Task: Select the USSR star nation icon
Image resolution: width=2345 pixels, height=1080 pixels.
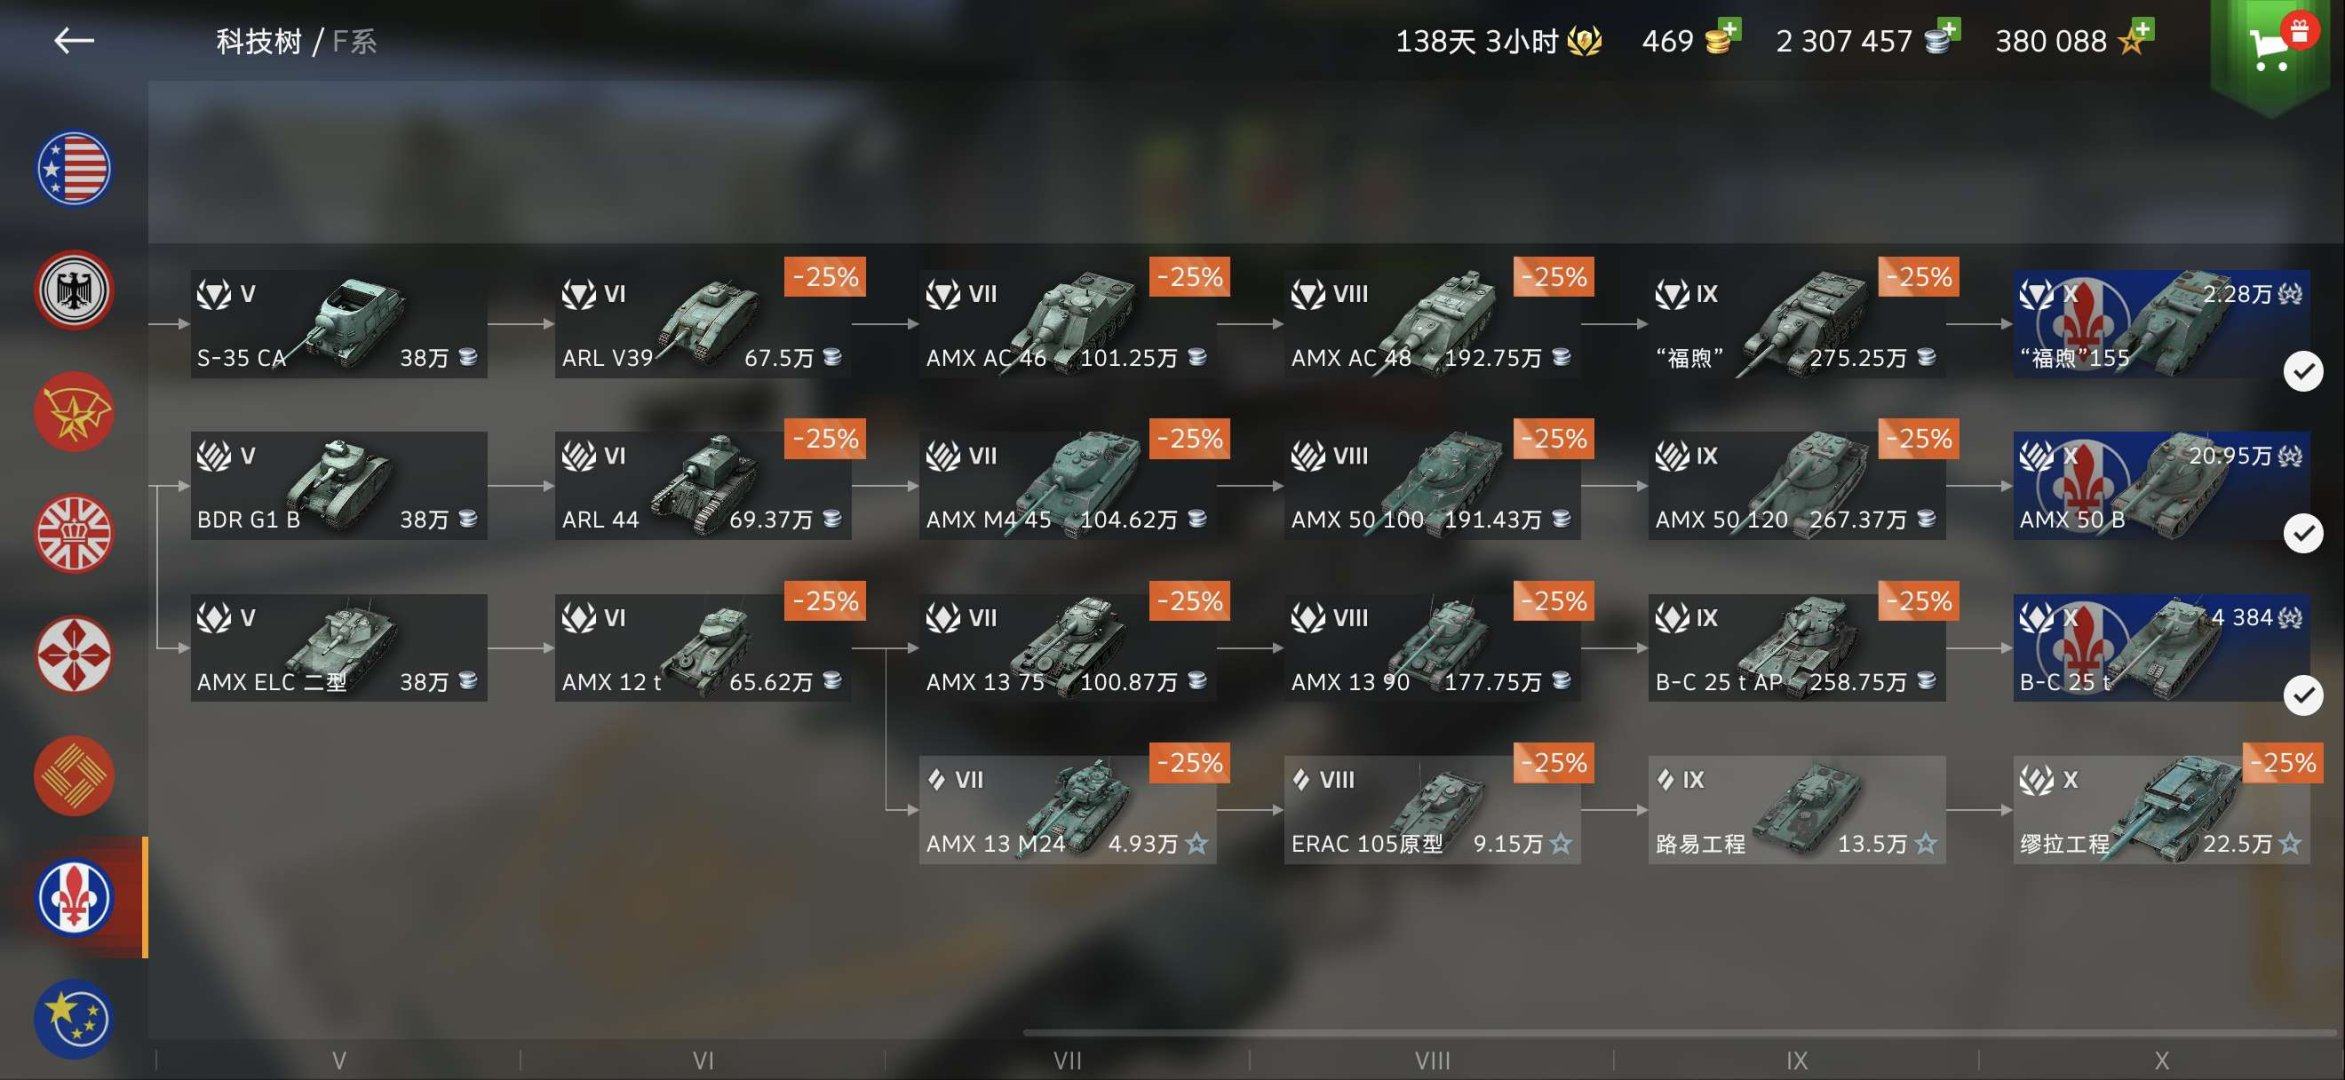Action: tap(74, 412)
